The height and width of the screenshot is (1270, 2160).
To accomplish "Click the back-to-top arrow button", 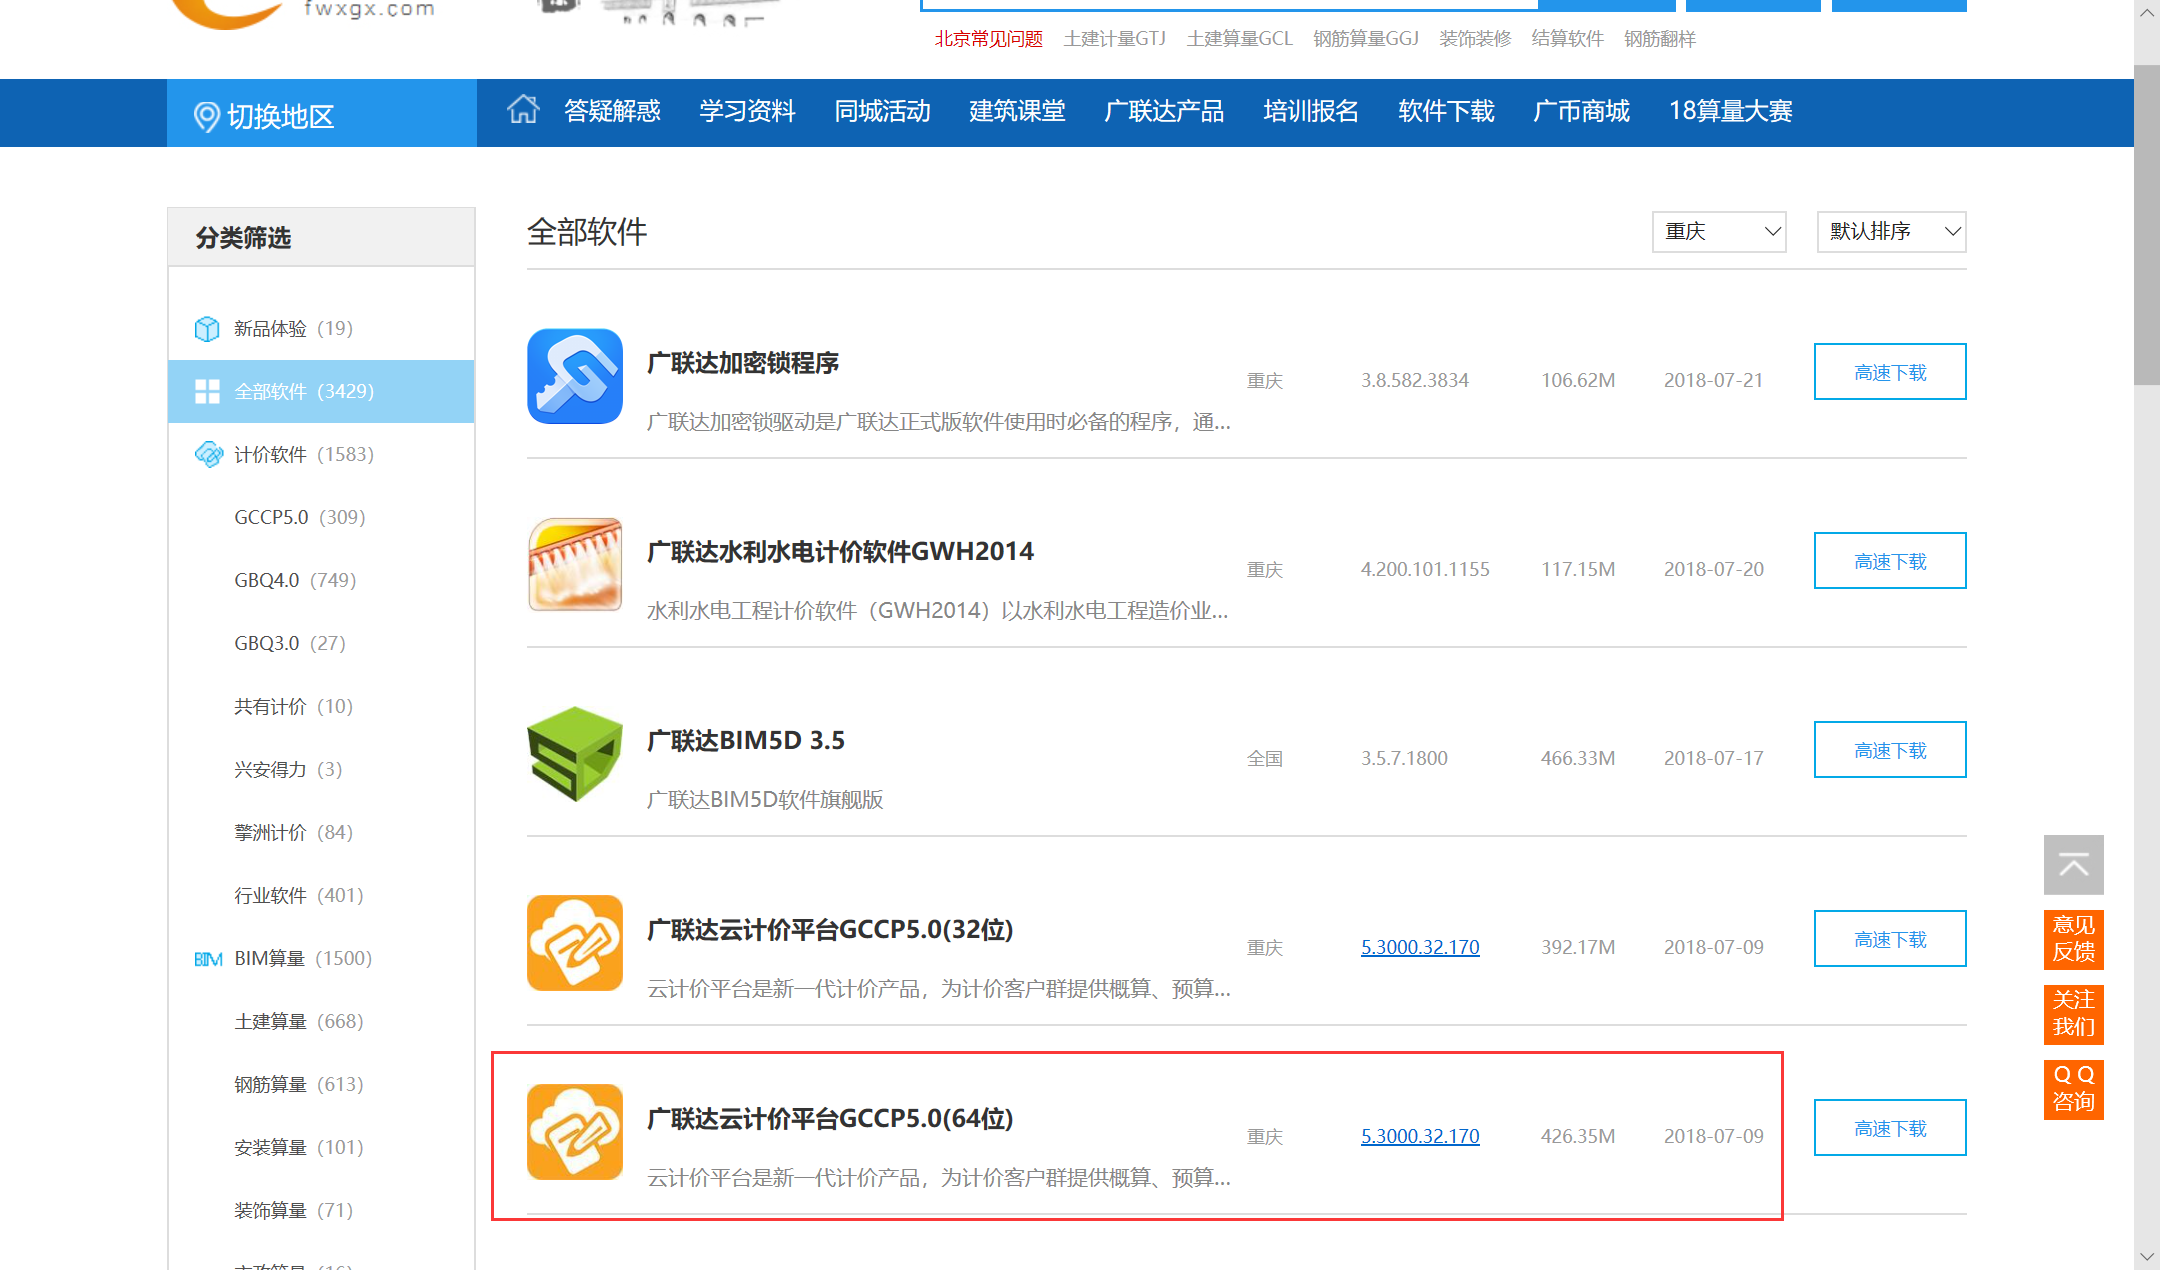I will point(2074,865).
